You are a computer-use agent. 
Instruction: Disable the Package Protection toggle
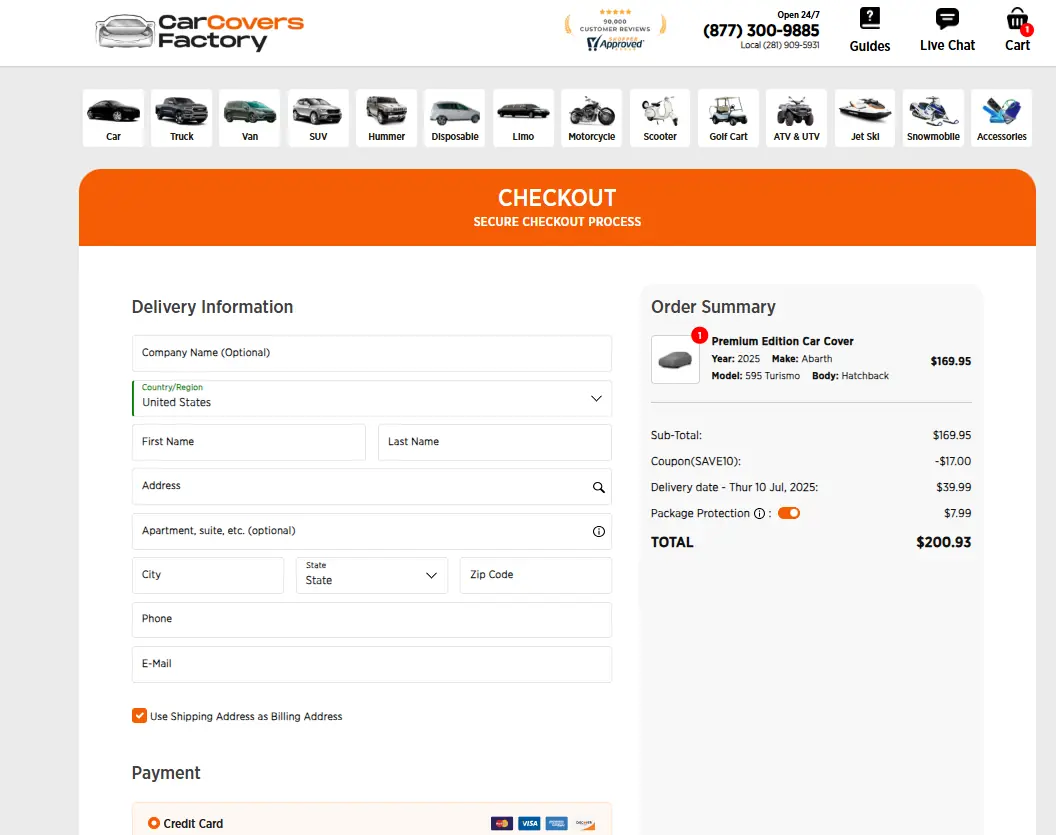pos(789,513)
